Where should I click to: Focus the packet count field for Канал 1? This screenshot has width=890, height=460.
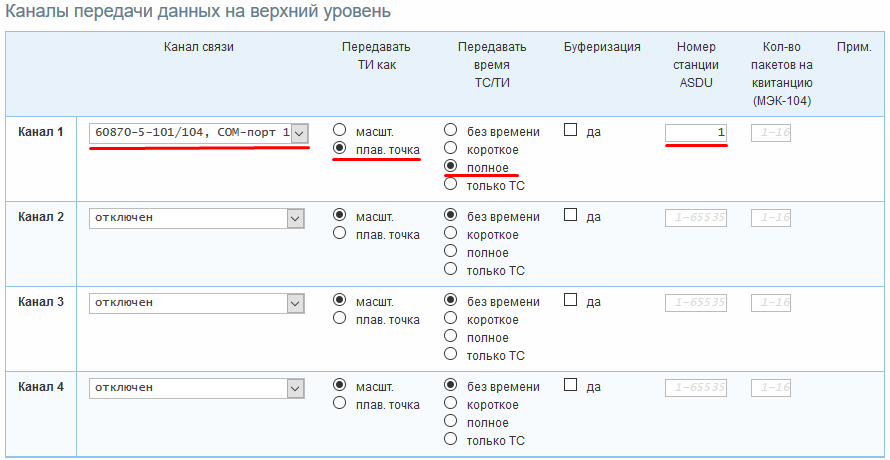click(771, 132)
